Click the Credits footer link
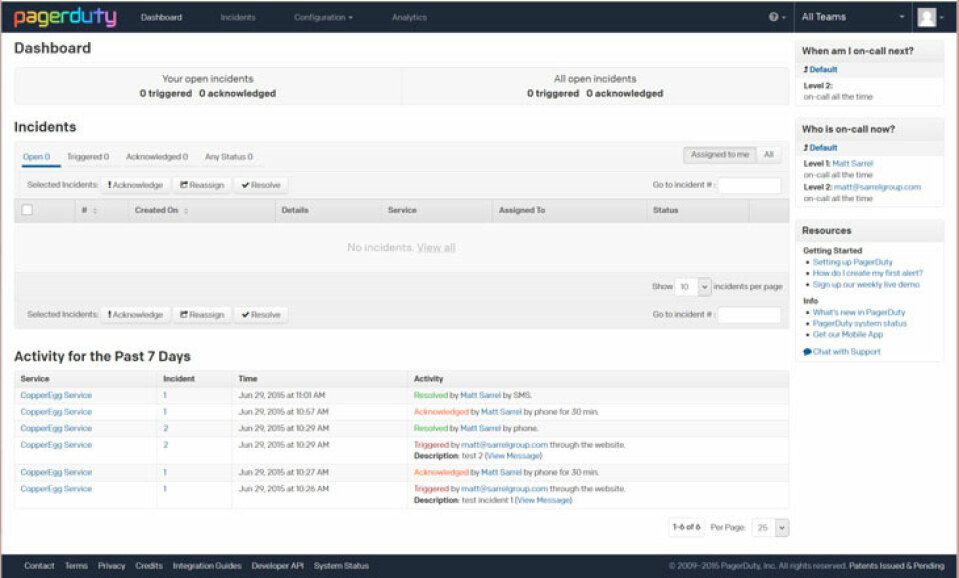 (x=149, y=566)
